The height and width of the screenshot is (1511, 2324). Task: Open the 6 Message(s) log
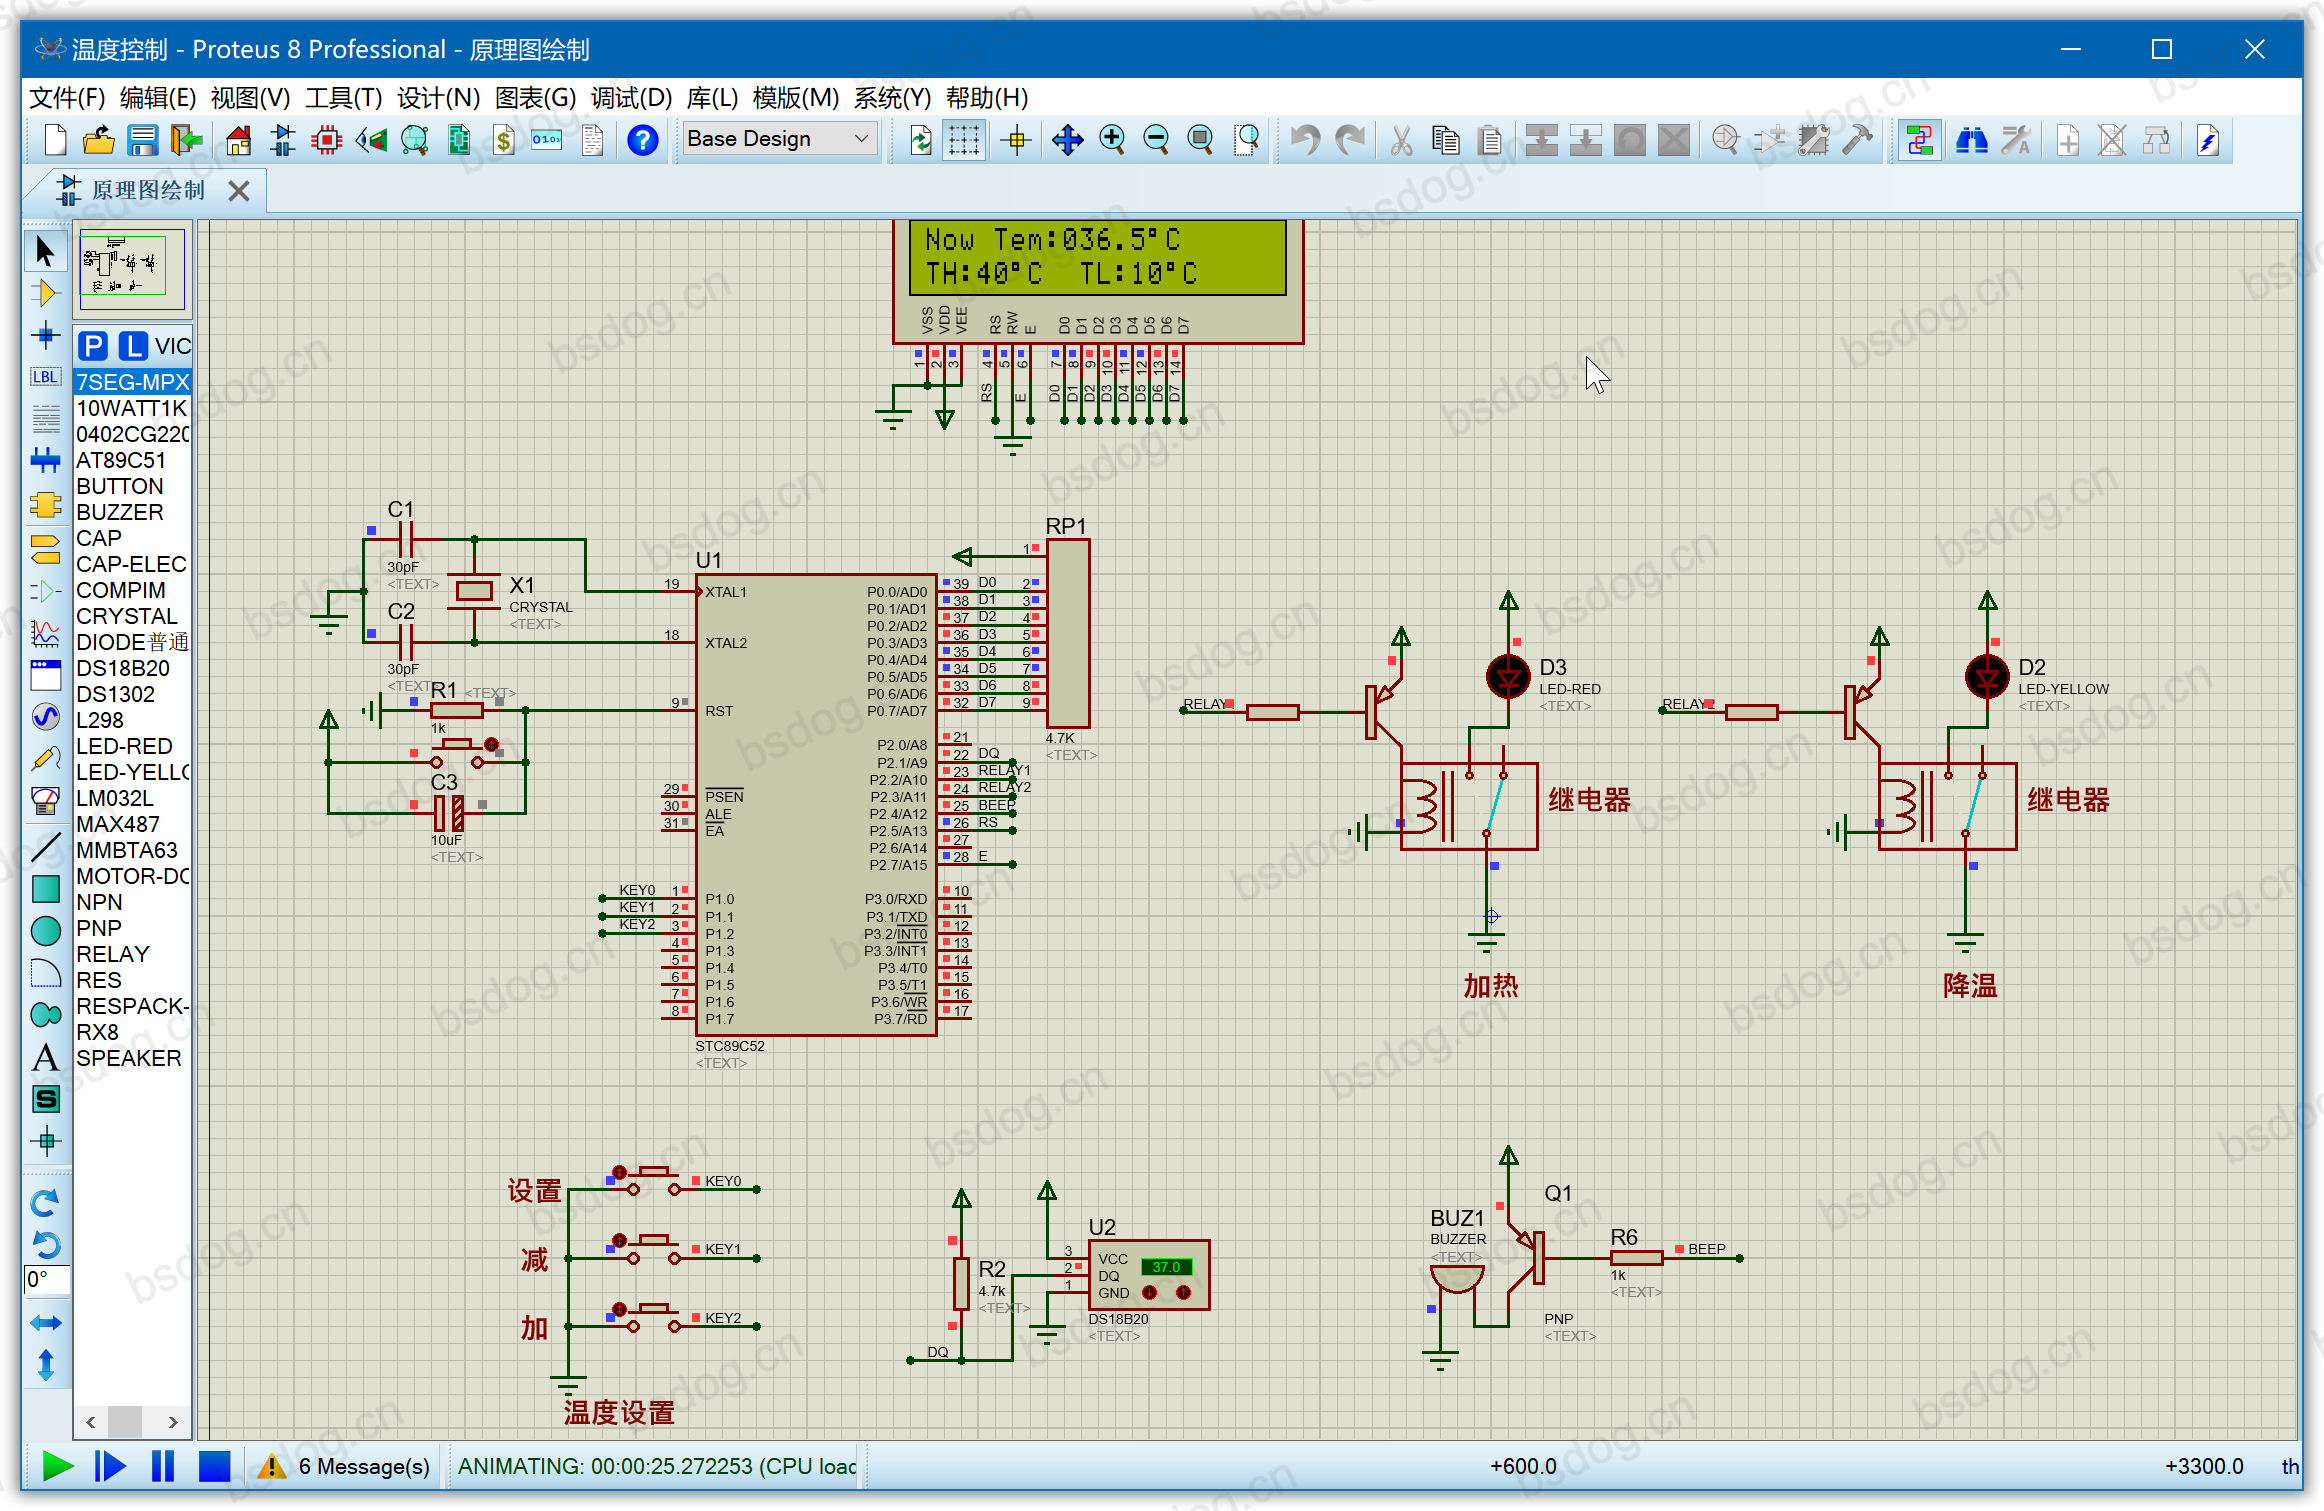[346, 1467]
